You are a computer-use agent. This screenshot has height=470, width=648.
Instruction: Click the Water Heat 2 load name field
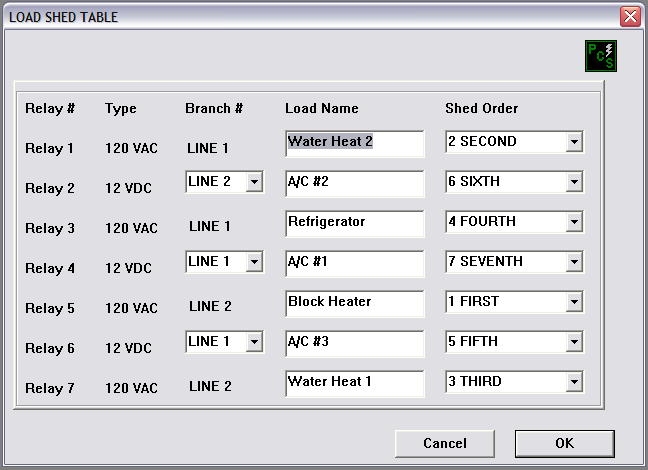point(355,143)
